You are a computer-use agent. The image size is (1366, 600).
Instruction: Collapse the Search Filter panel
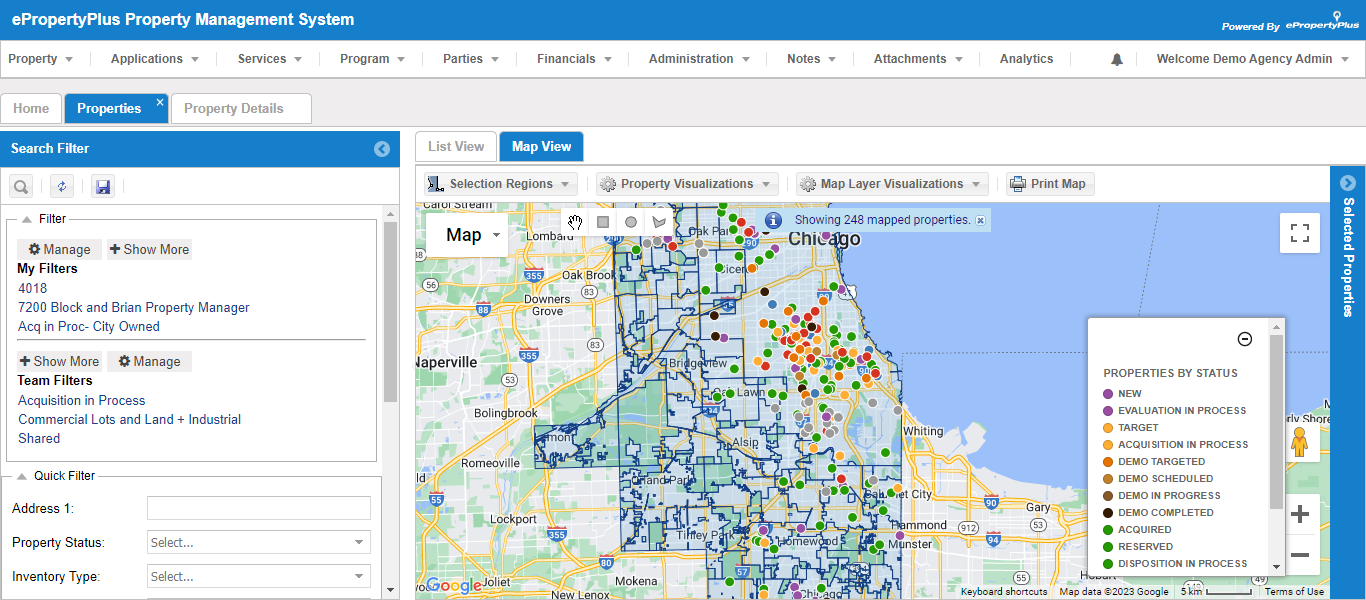[382, 148]
